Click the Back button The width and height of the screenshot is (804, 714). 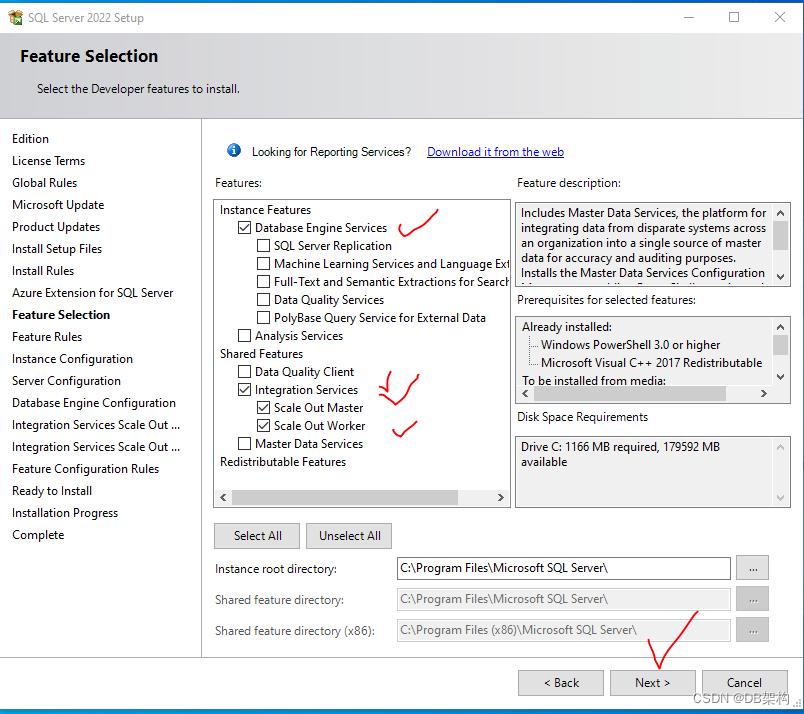click(x=561, y=683)
